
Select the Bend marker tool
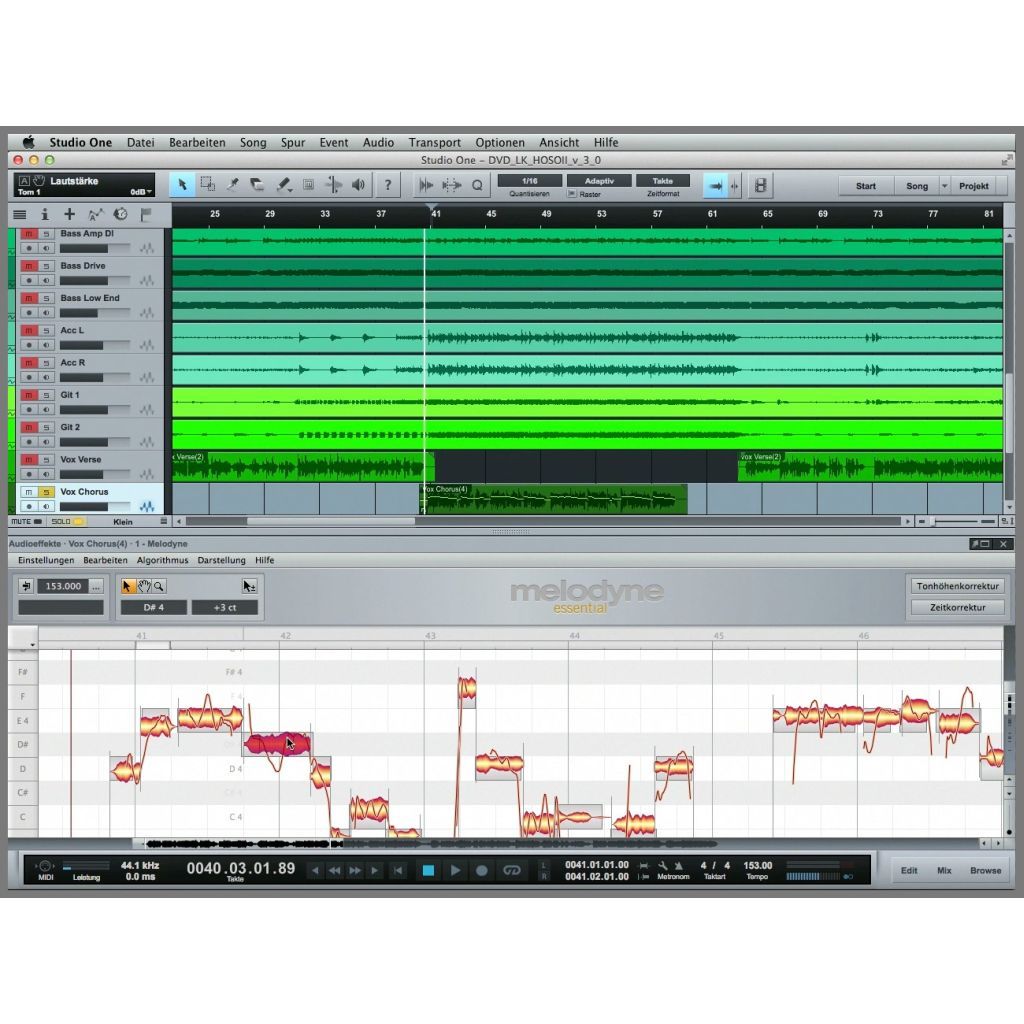(x=333, y=185)
